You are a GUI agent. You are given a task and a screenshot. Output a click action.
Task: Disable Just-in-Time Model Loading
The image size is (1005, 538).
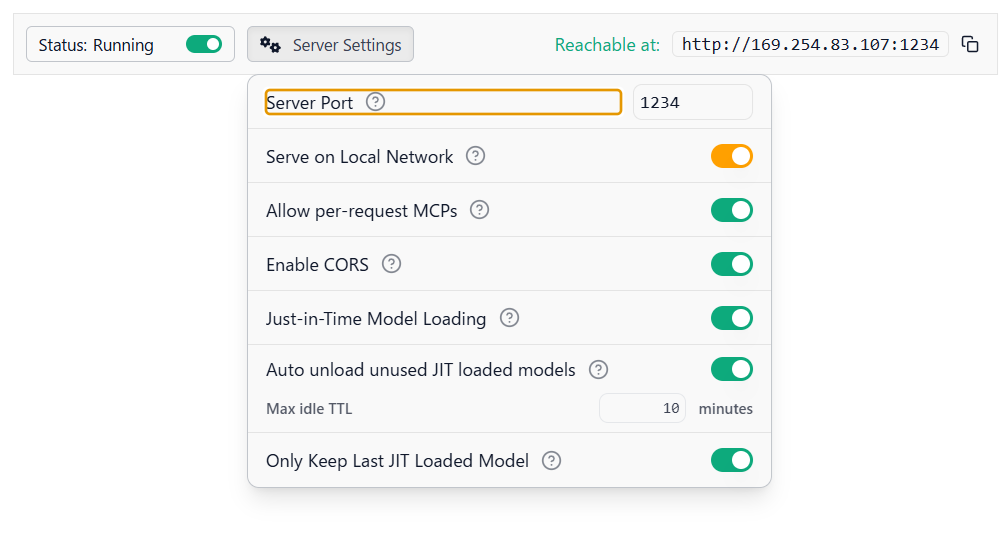pyautogui.click(x=731, y=317)
